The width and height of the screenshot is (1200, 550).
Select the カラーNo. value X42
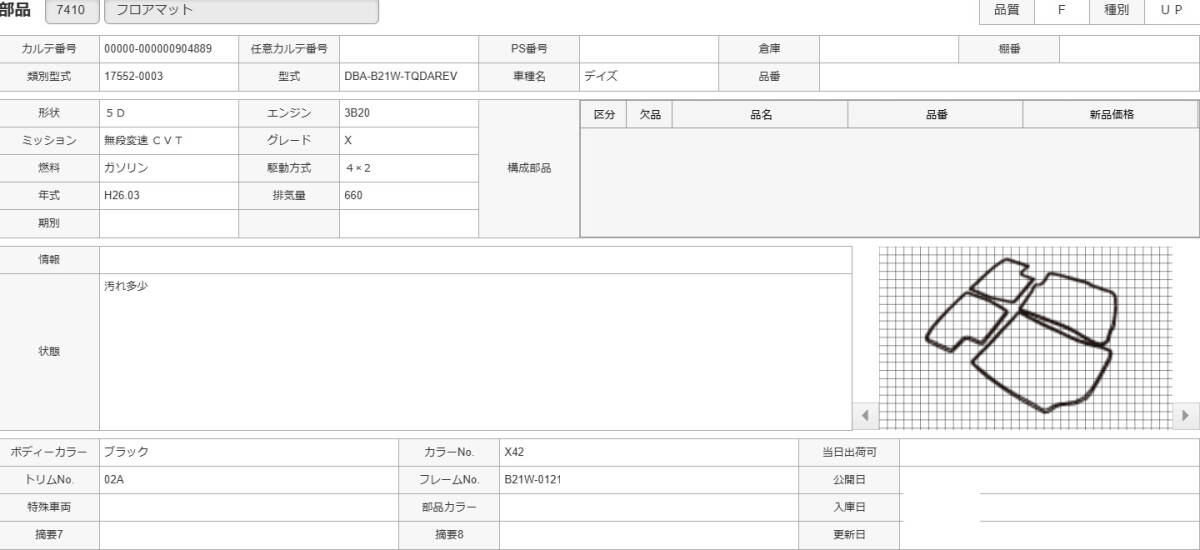pos(514,452)
